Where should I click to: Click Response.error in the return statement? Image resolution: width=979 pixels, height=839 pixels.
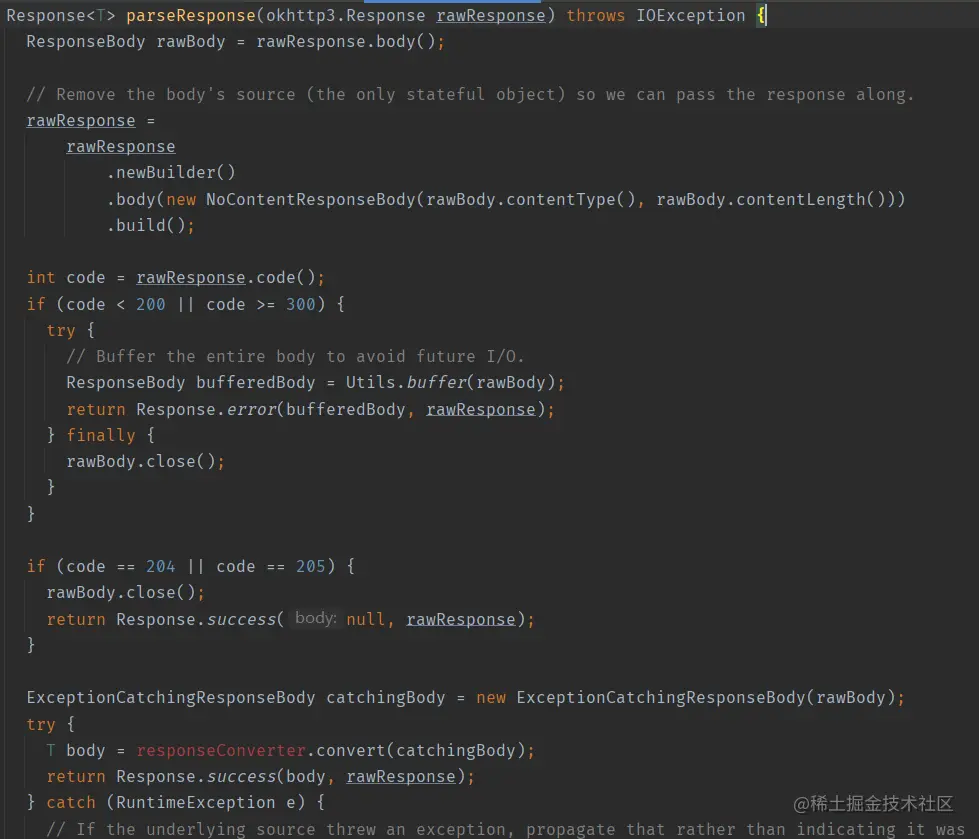pos(206,410)
